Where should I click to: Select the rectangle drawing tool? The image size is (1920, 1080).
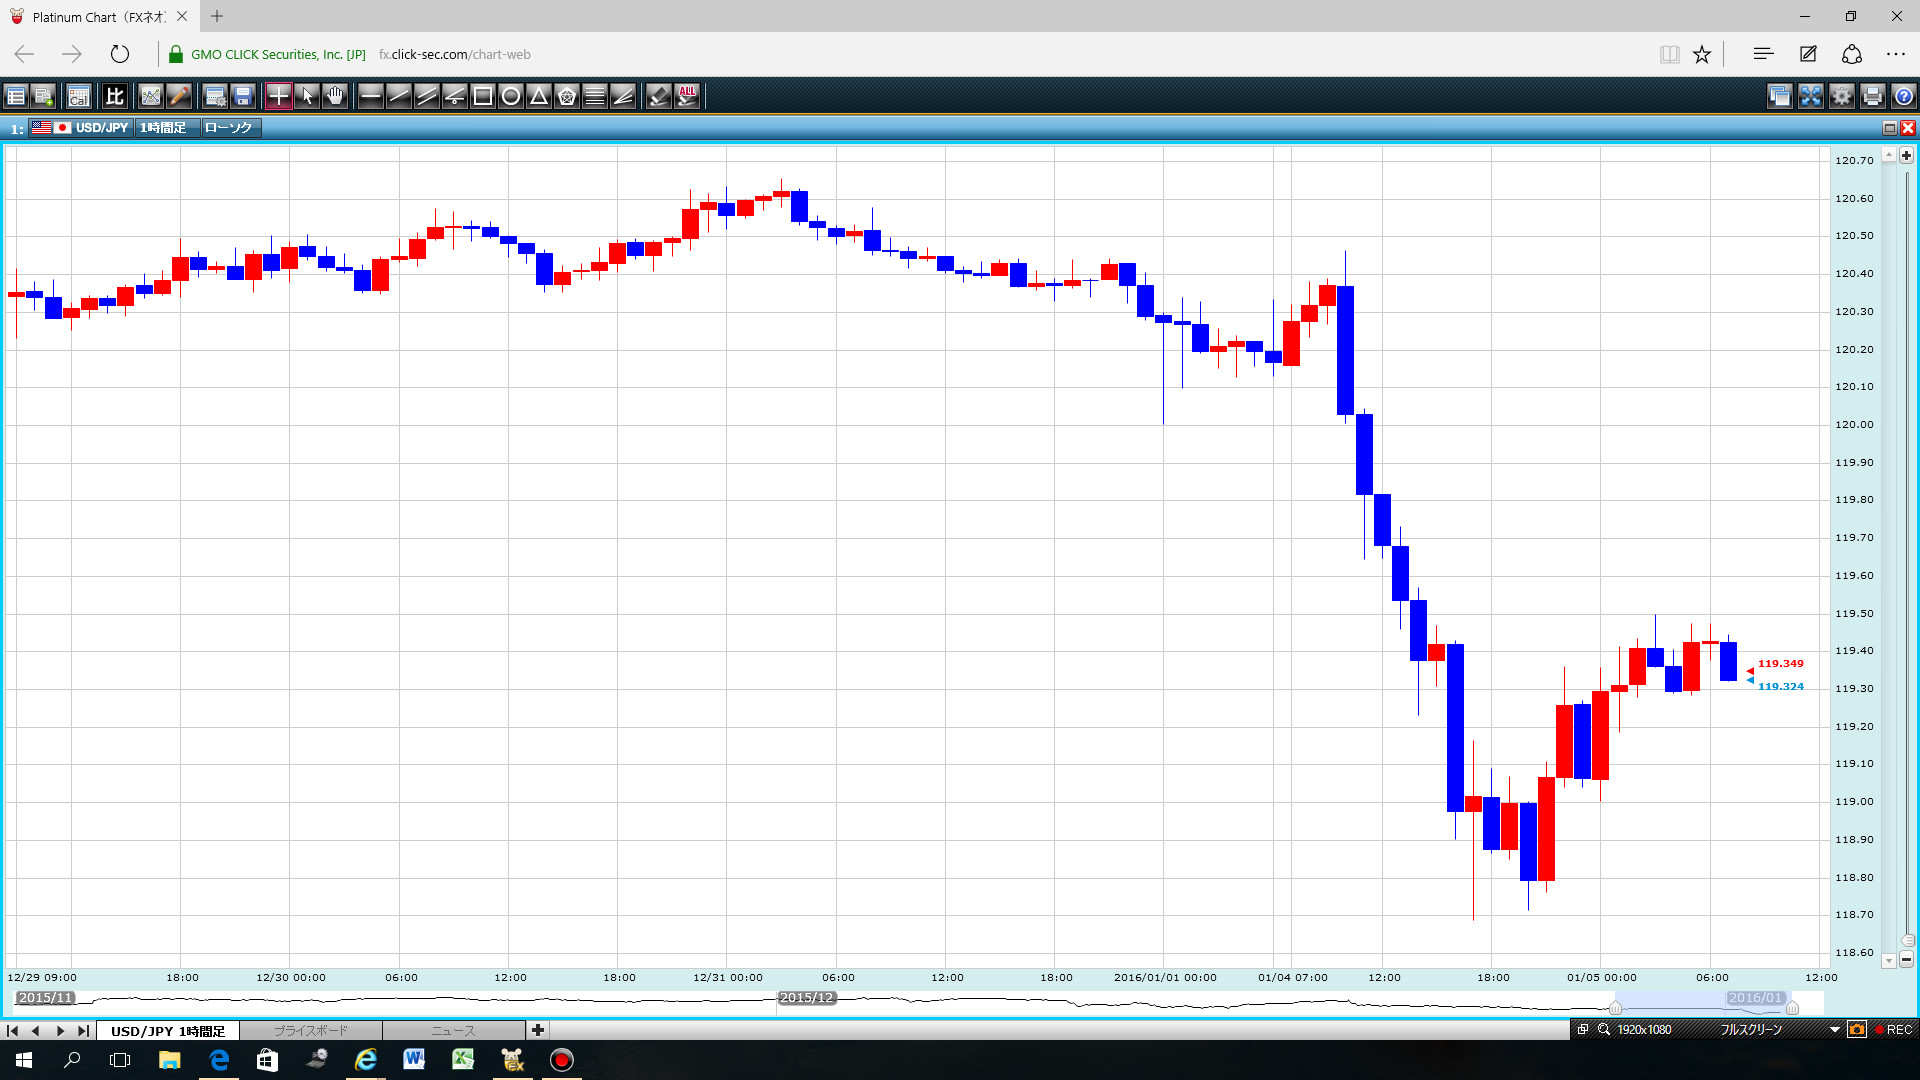[x=483, y=96]
